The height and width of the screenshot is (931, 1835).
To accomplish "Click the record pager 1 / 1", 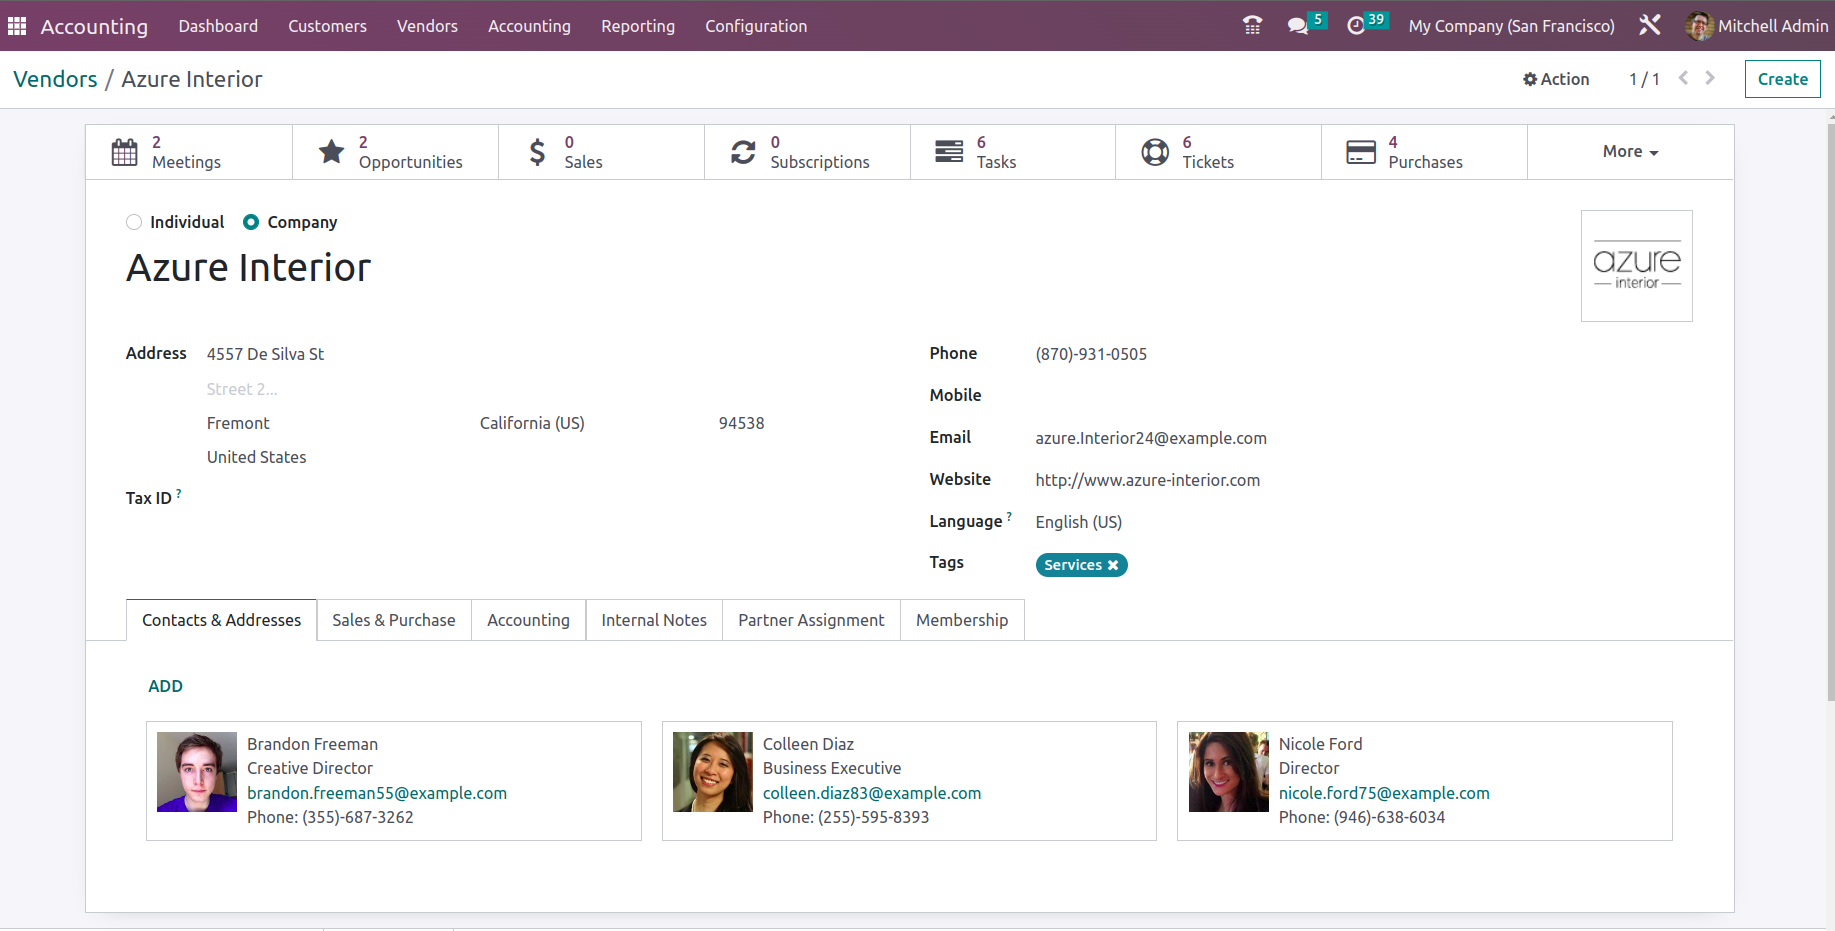I will tap(1644, 79).
